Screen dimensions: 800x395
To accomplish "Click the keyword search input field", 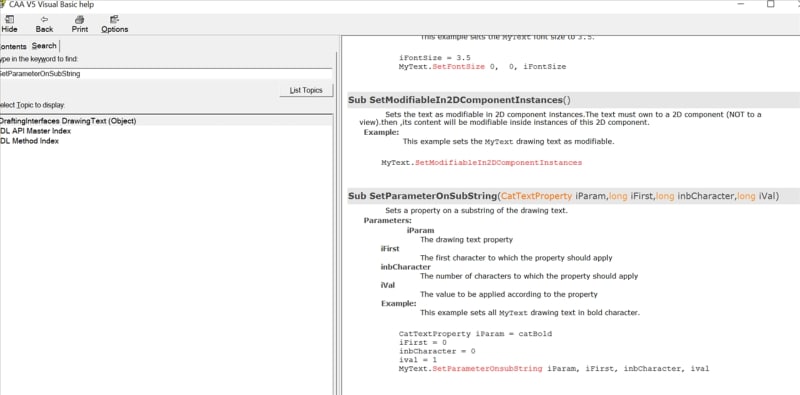I will (165, 73).
